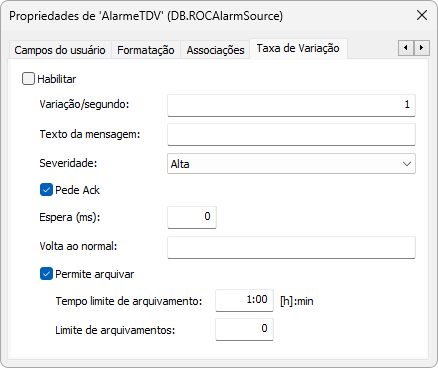Screen dimensions: 438x368
Task: Click the Habilitar label text
Action: tap(57, 79)
